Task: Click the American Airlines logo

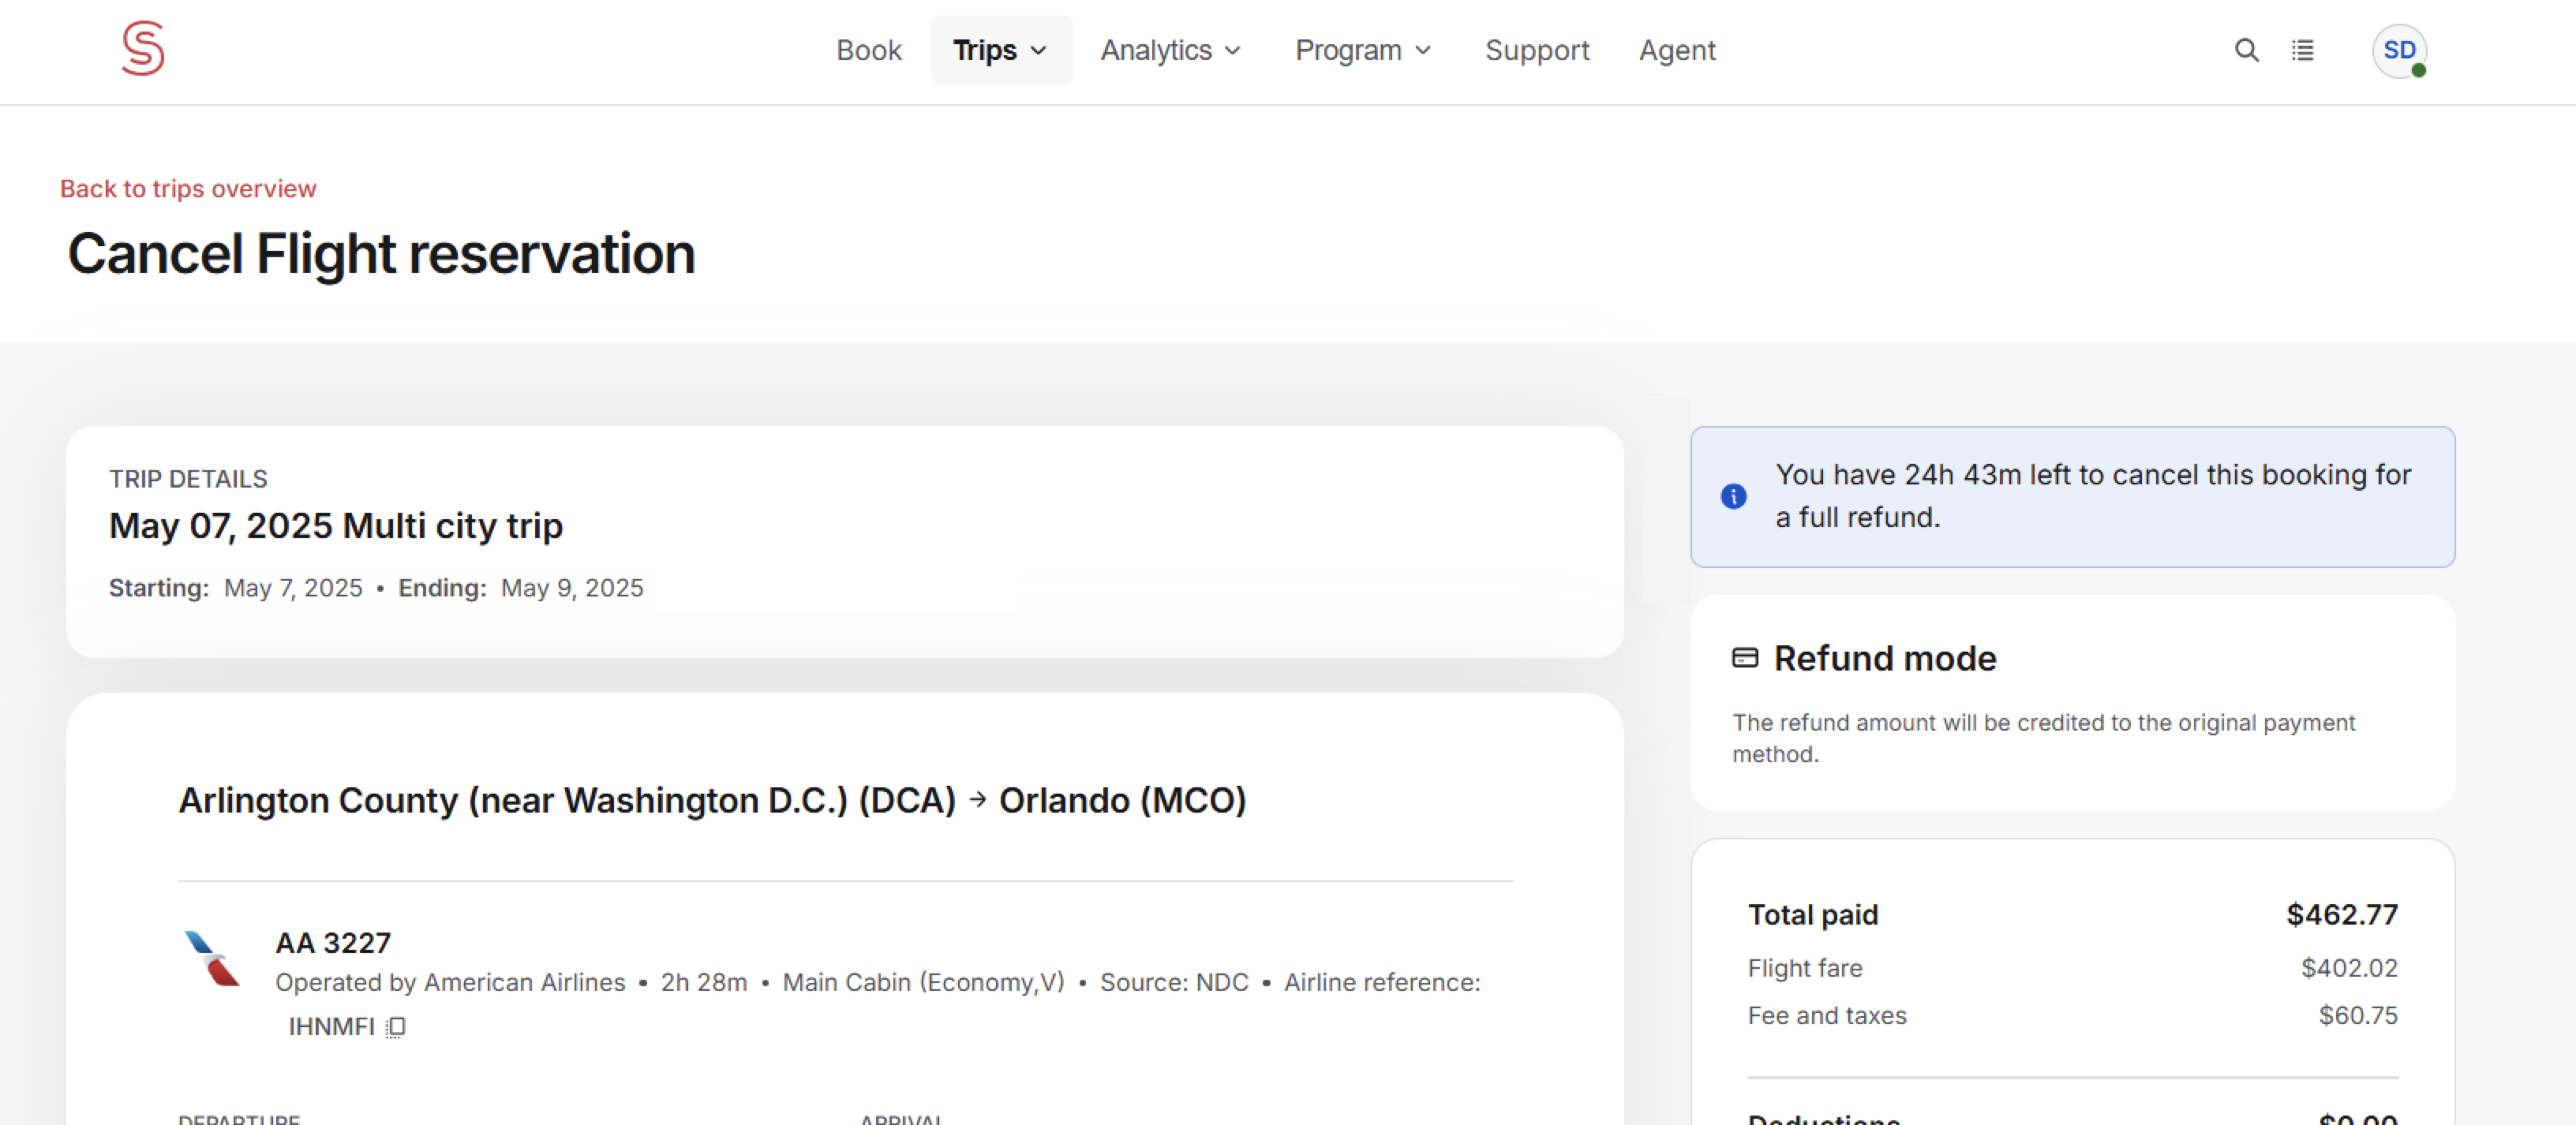Action: tap(212, 958)
